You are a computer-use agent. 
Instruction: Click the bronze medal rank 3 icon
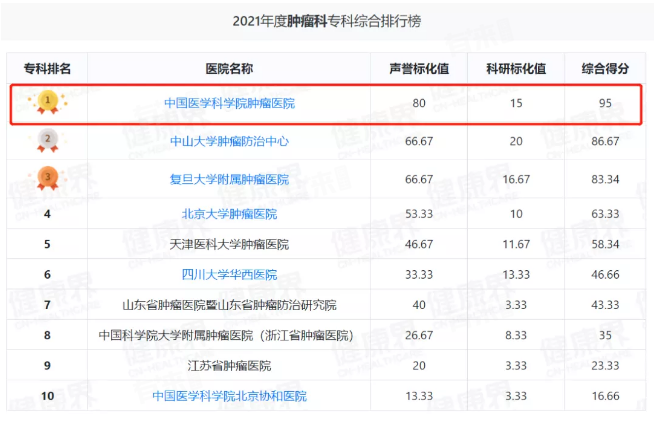point(47,179)
